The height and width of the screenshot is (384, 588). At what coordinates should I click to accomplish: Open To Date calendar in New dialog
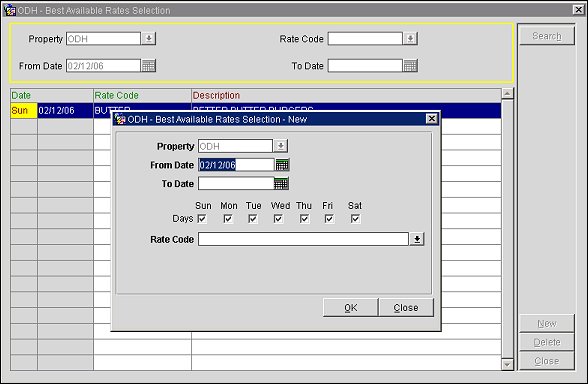point(281,183)
